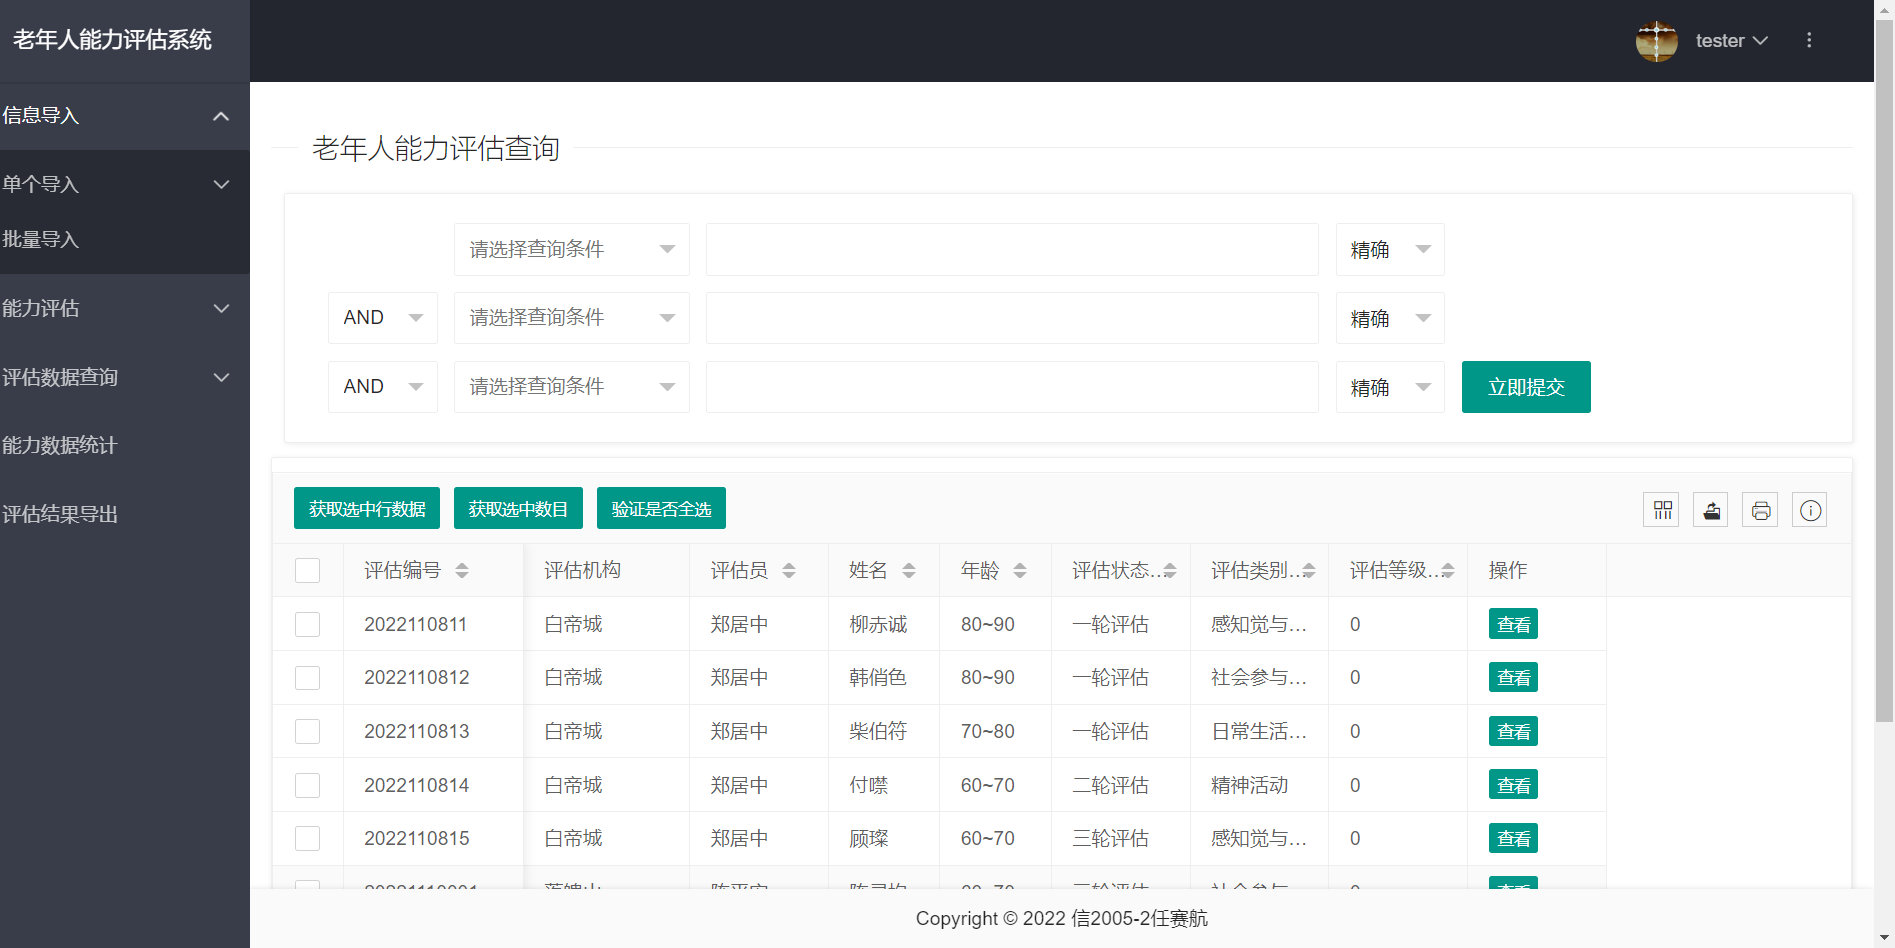Check the row 2022110812 checkbox
The height and width of the screenshot is (948, 1895).
tap(308, 677)
